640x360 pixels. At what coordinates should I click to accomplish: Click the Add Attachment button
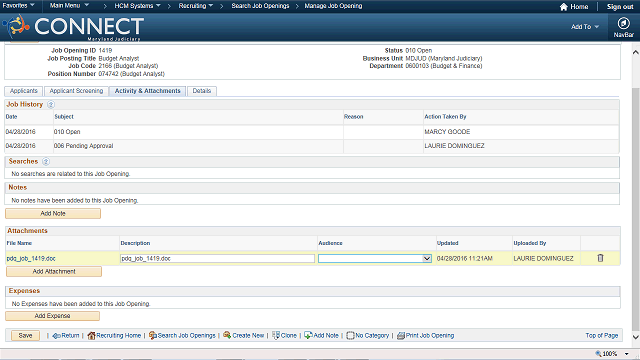click(x=54, y=271)
